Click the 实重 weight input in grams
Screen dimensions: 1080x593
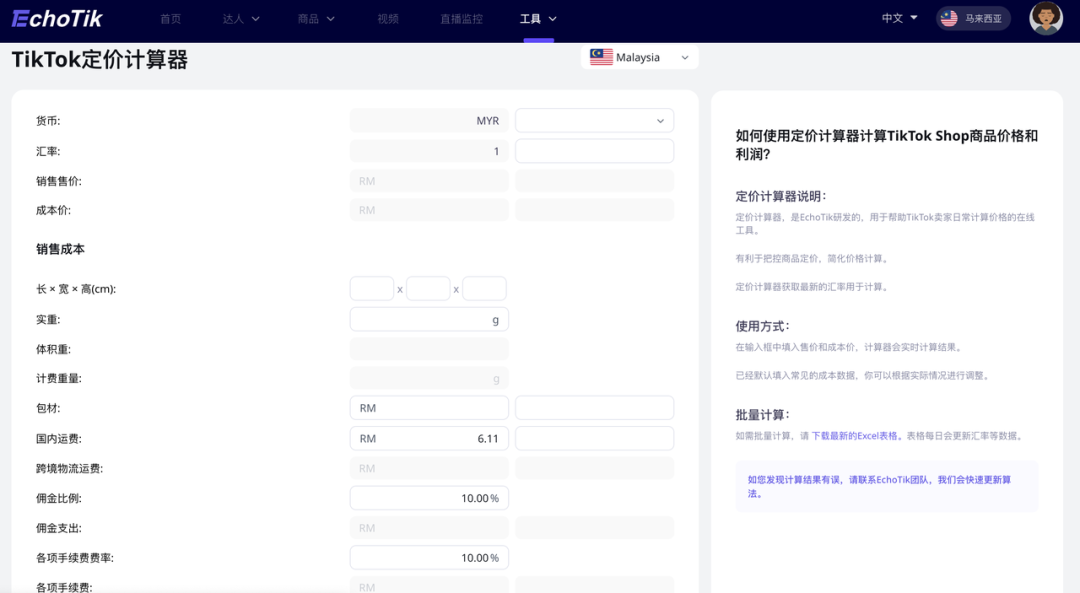429,320
